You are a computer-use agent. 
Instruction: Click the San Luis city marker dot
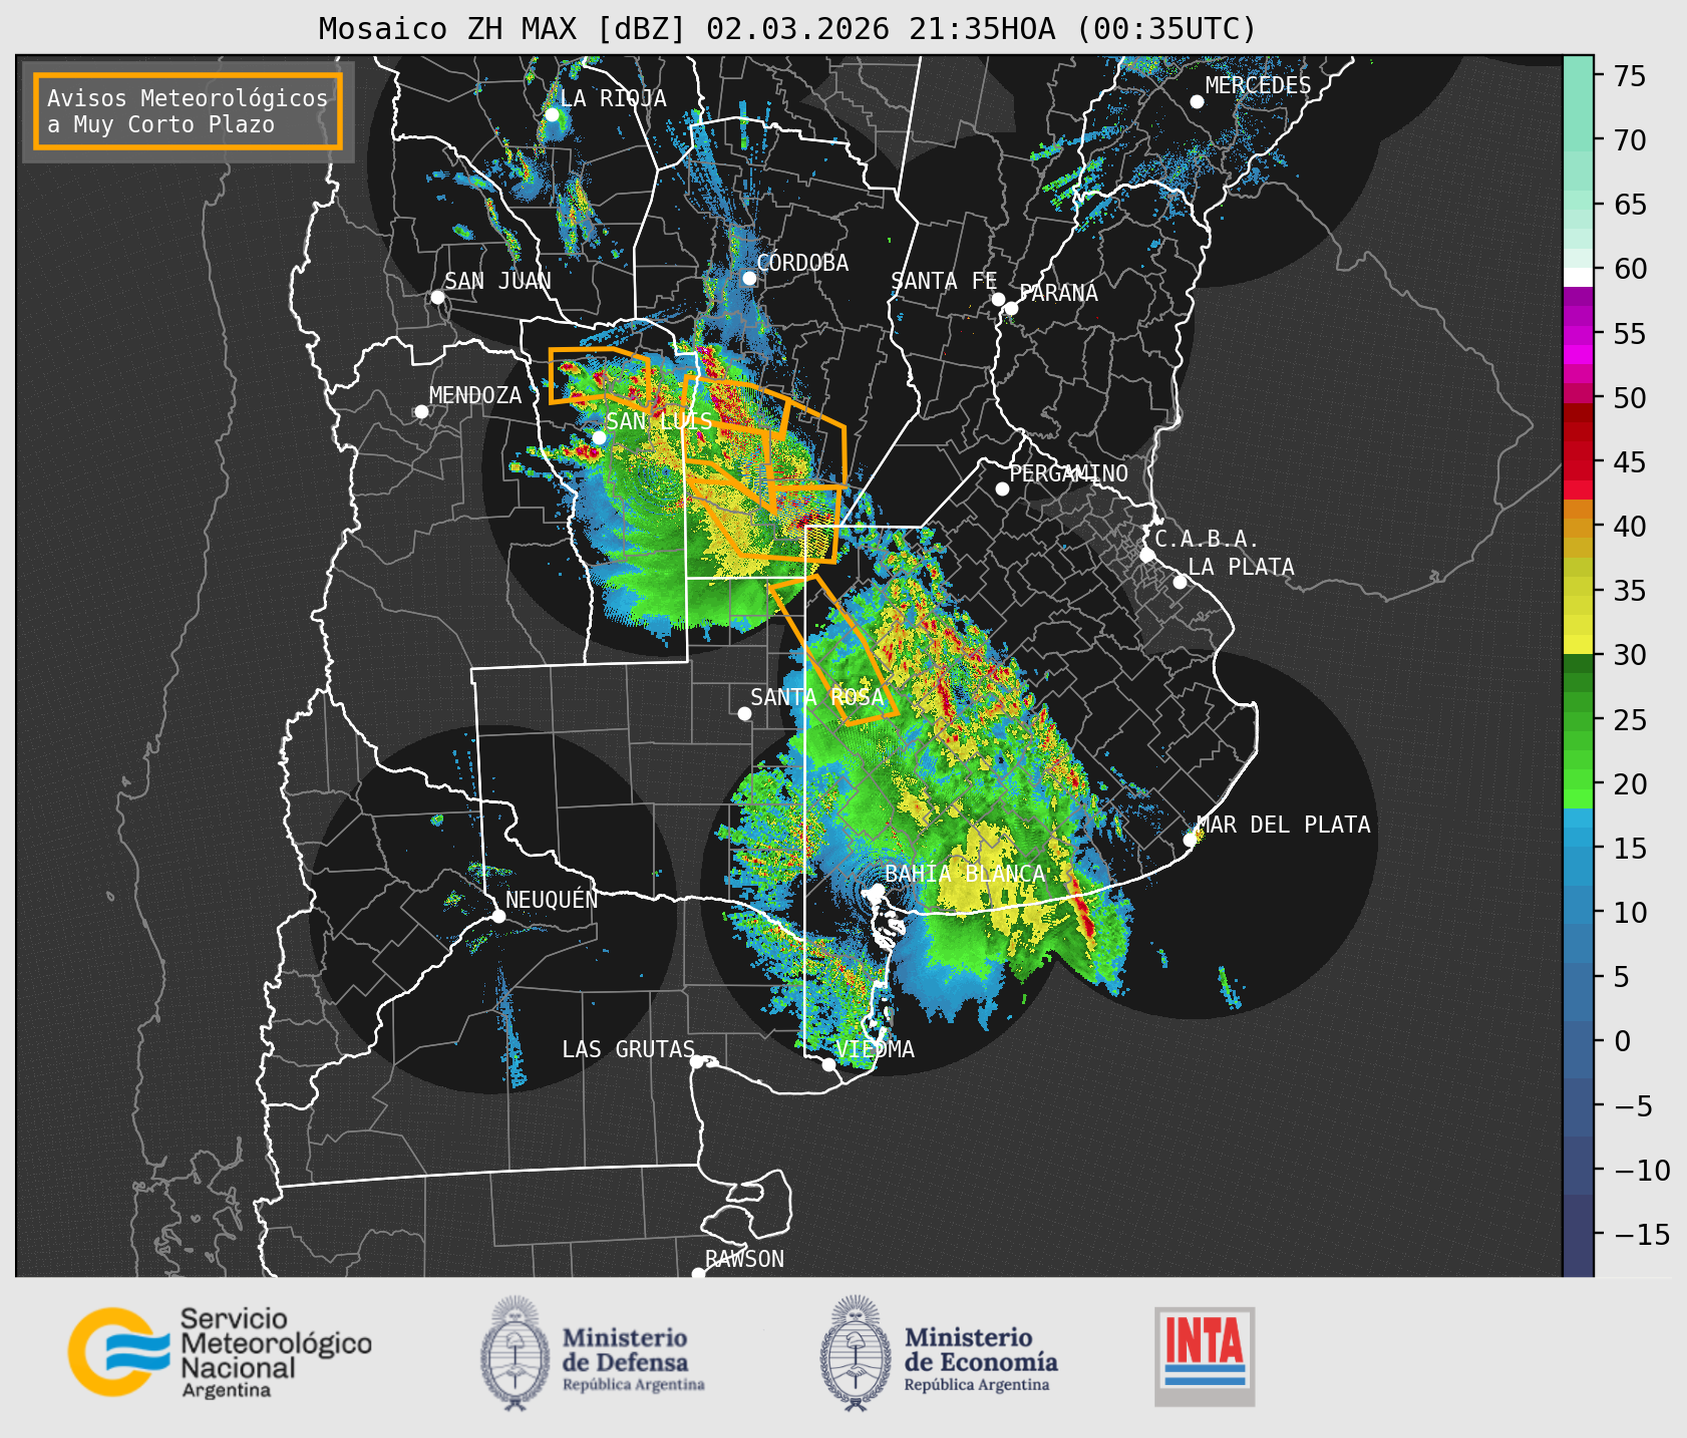(599, 438)
